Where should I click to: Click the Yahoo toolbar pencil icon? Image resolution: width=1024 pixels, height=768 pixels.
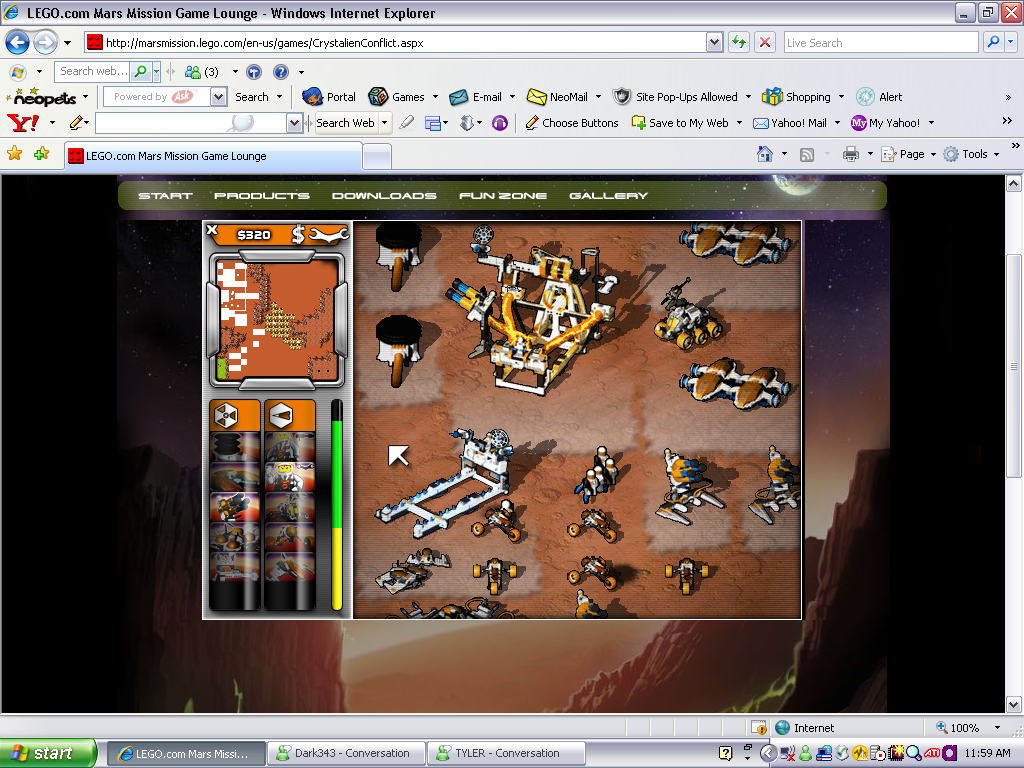pos(77,122)
